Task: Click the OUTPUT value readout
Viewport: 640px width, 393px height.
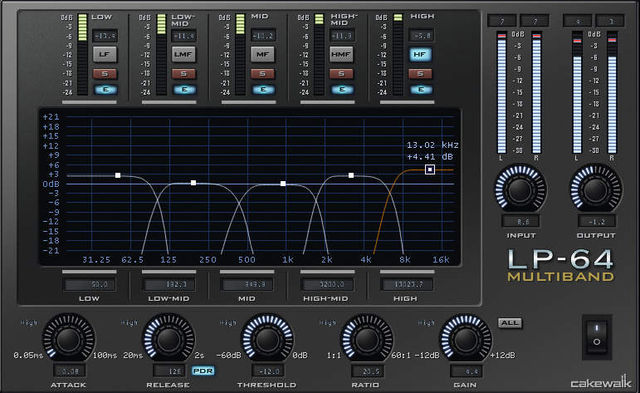Action: pos(596,222)
